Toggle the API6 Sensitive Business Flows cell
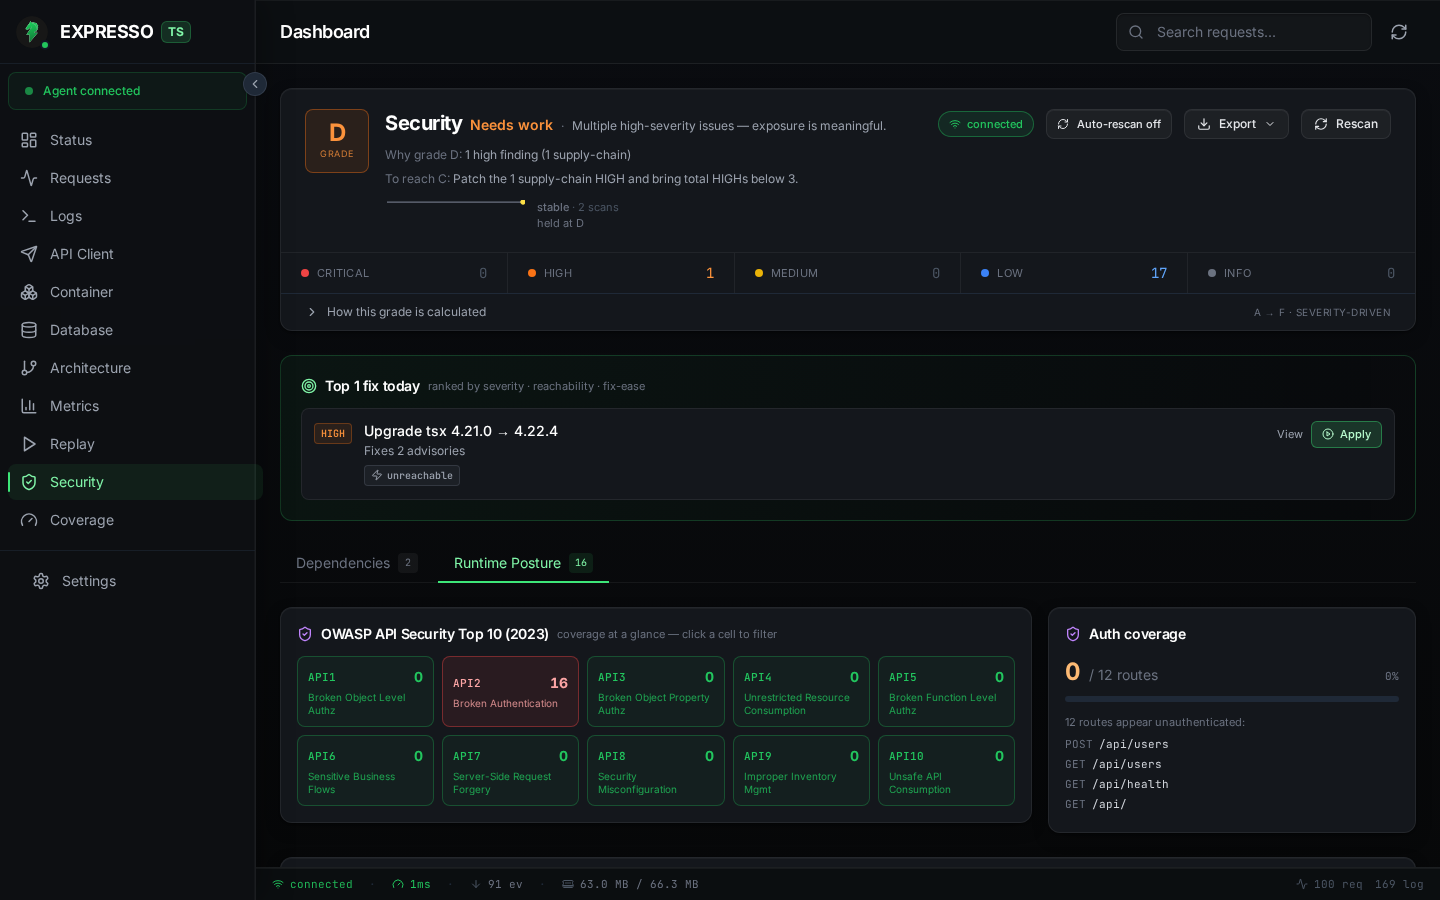1440x900 pixels. pos(365,770)
